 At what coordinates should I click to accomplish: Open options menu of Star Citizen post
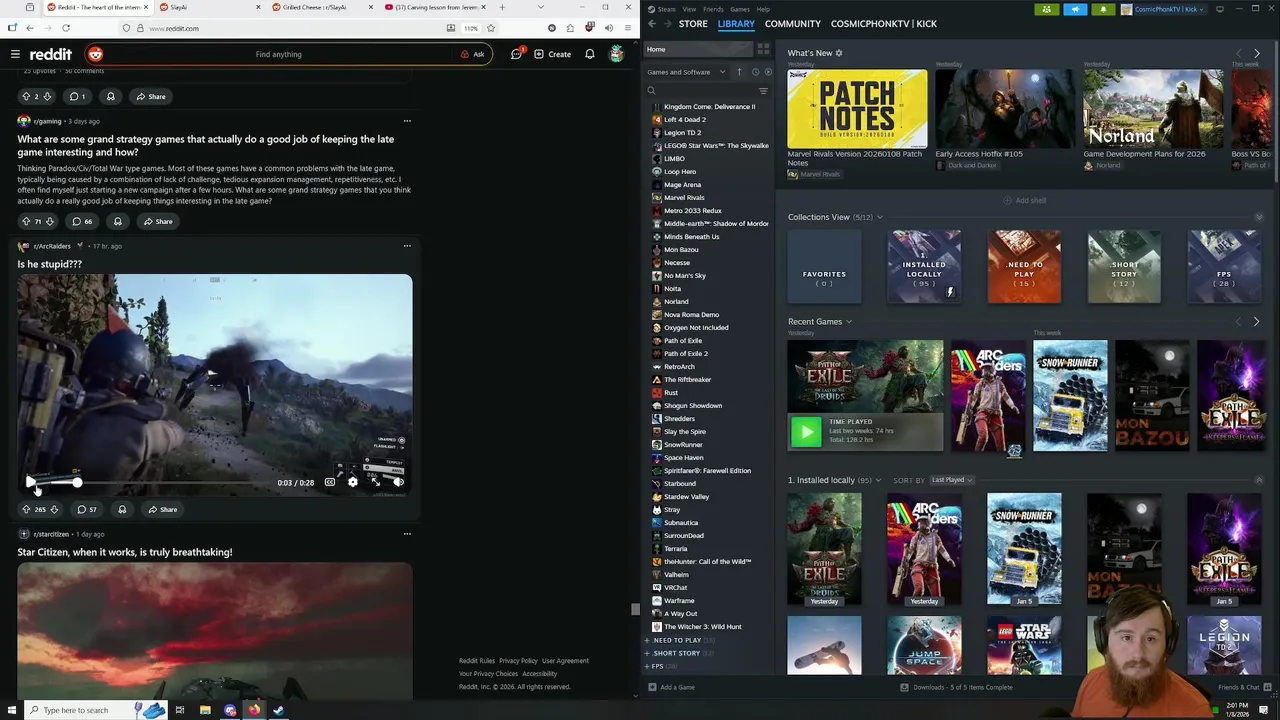tap(406, 534)
